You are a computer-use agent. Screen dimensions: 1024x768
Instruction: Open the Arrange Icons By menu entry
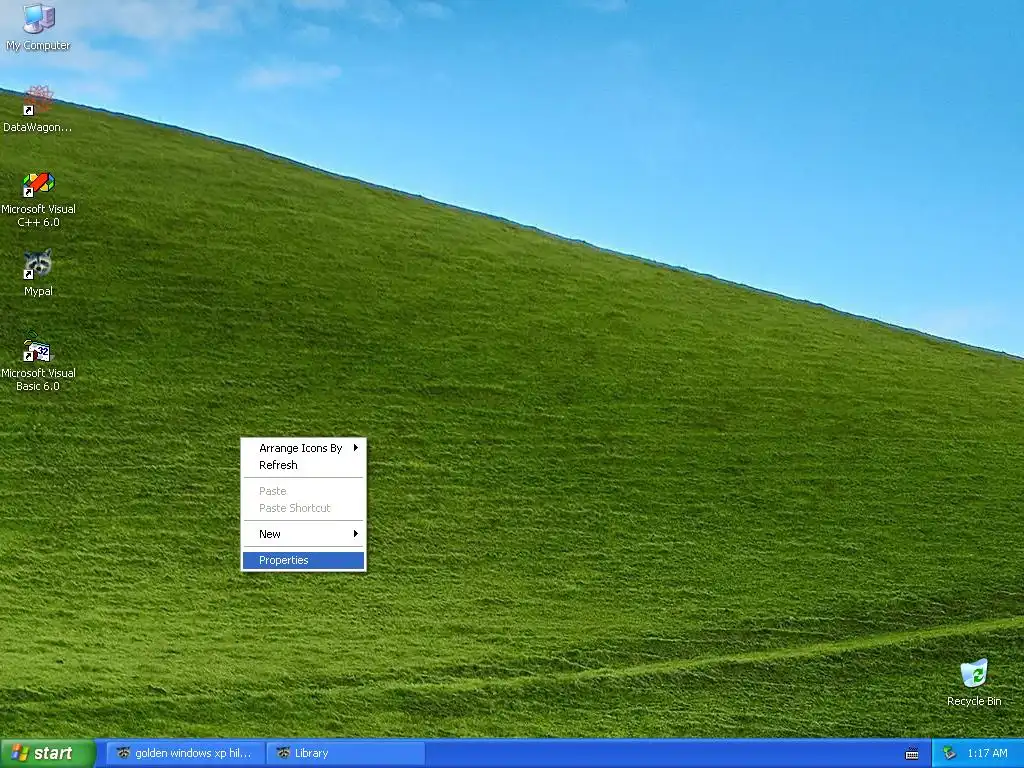(303, 448)
